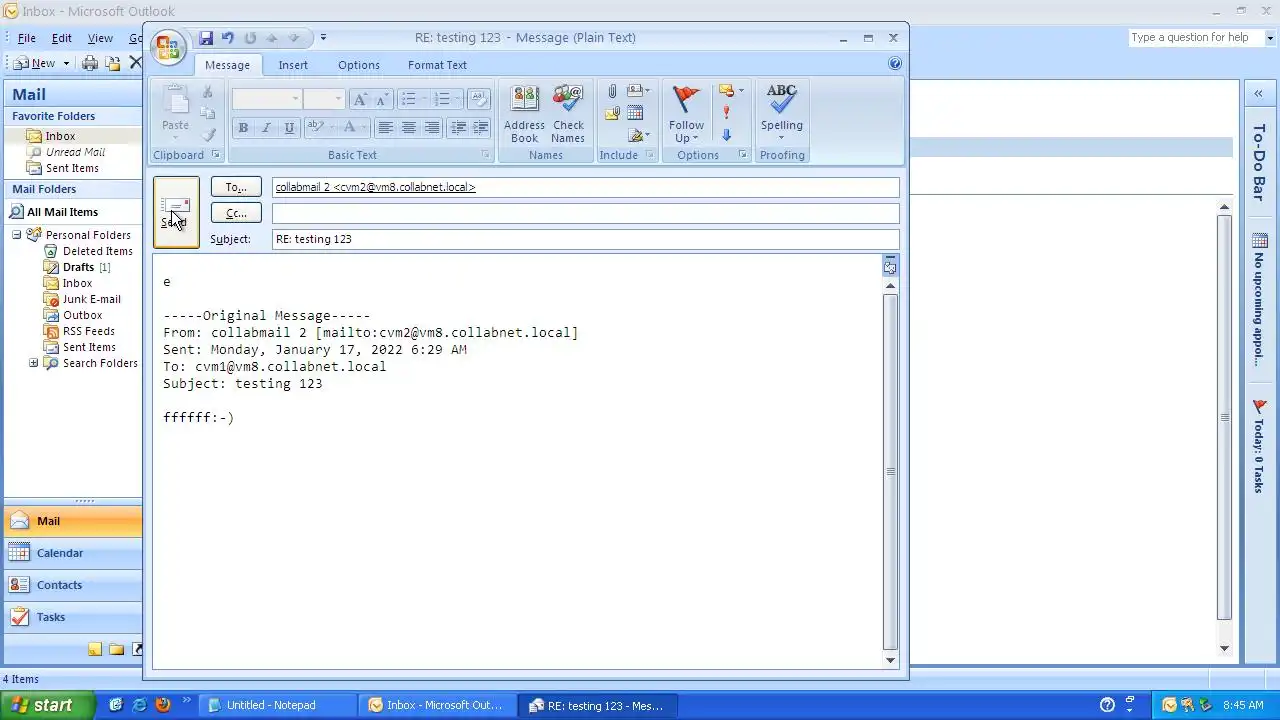Expand the Options group dialog launcher
The width and height of the screenshot is (1280, 720).
pyautogui.click(x=743, y=155)
